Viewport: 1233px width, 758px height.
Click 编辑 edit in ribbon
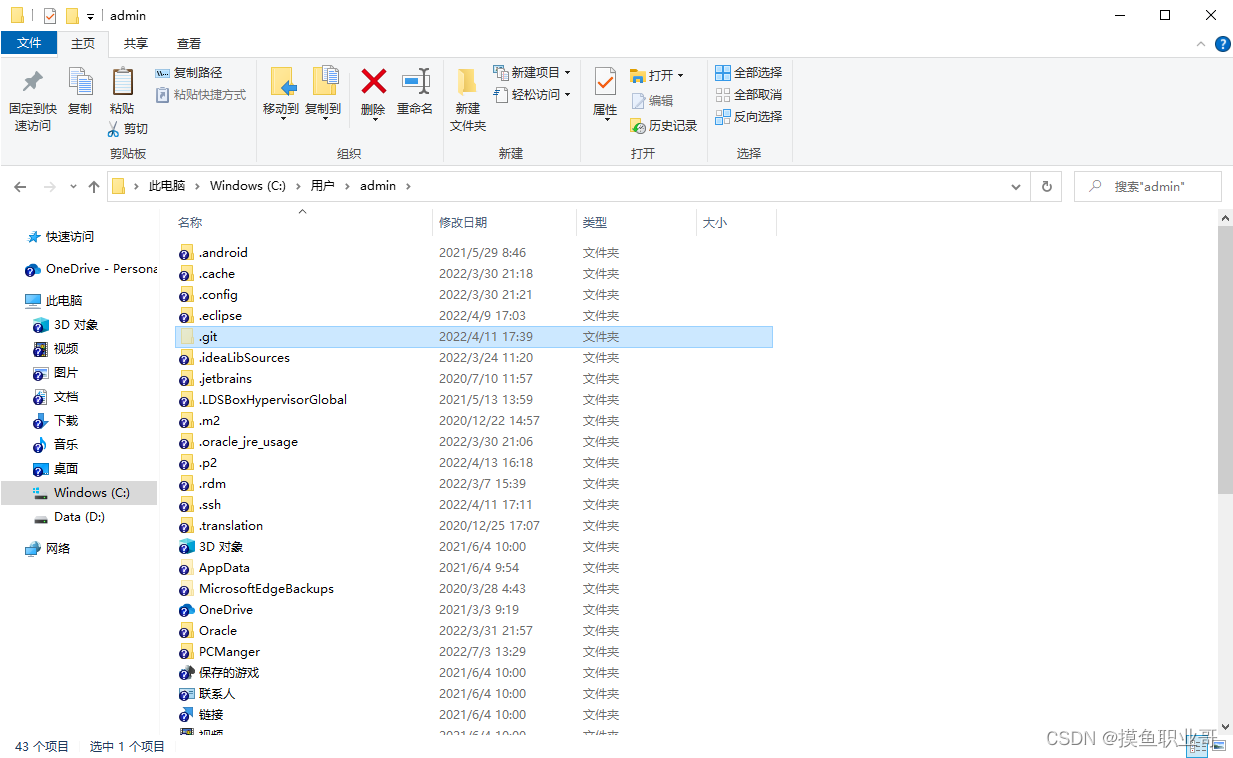coord(652,101)
